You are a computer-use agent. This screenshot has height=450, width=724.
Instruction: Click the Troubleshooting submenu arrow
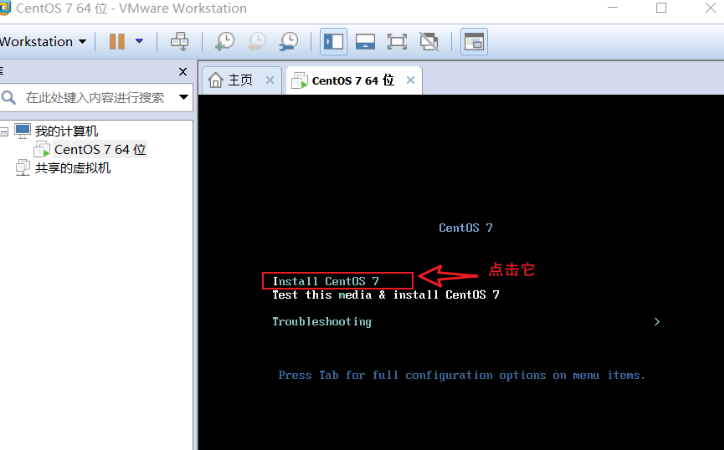[x=657, y=322]
